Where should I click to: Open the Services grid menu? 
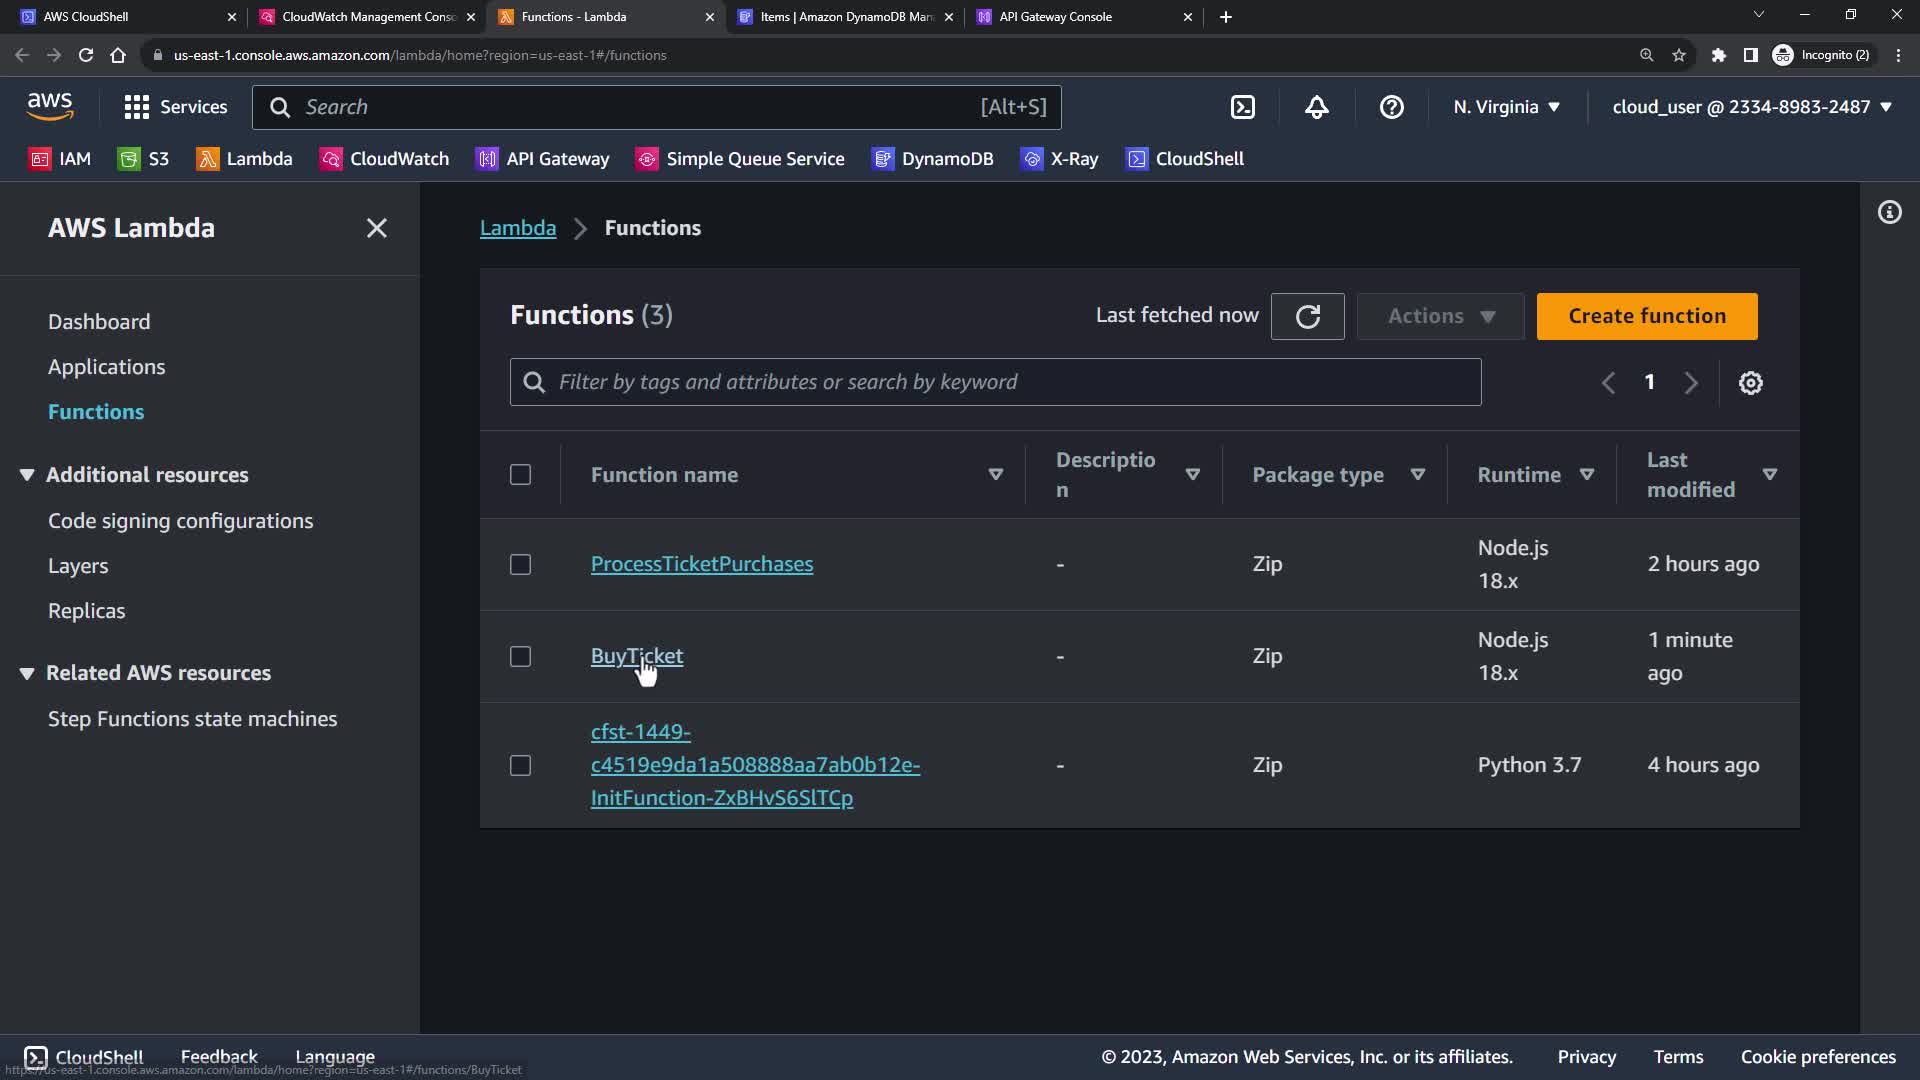[x=175, y=107]
